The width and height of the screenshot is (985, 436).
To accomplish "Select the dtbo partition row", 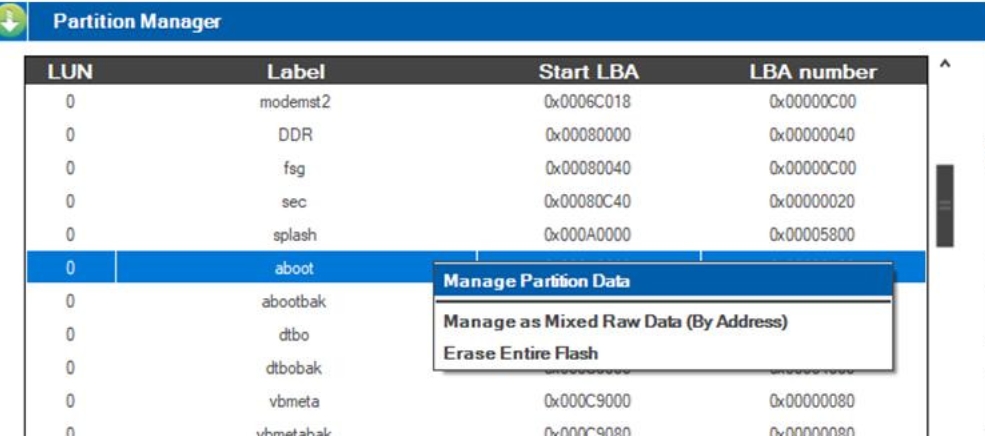I will point(295,335).
